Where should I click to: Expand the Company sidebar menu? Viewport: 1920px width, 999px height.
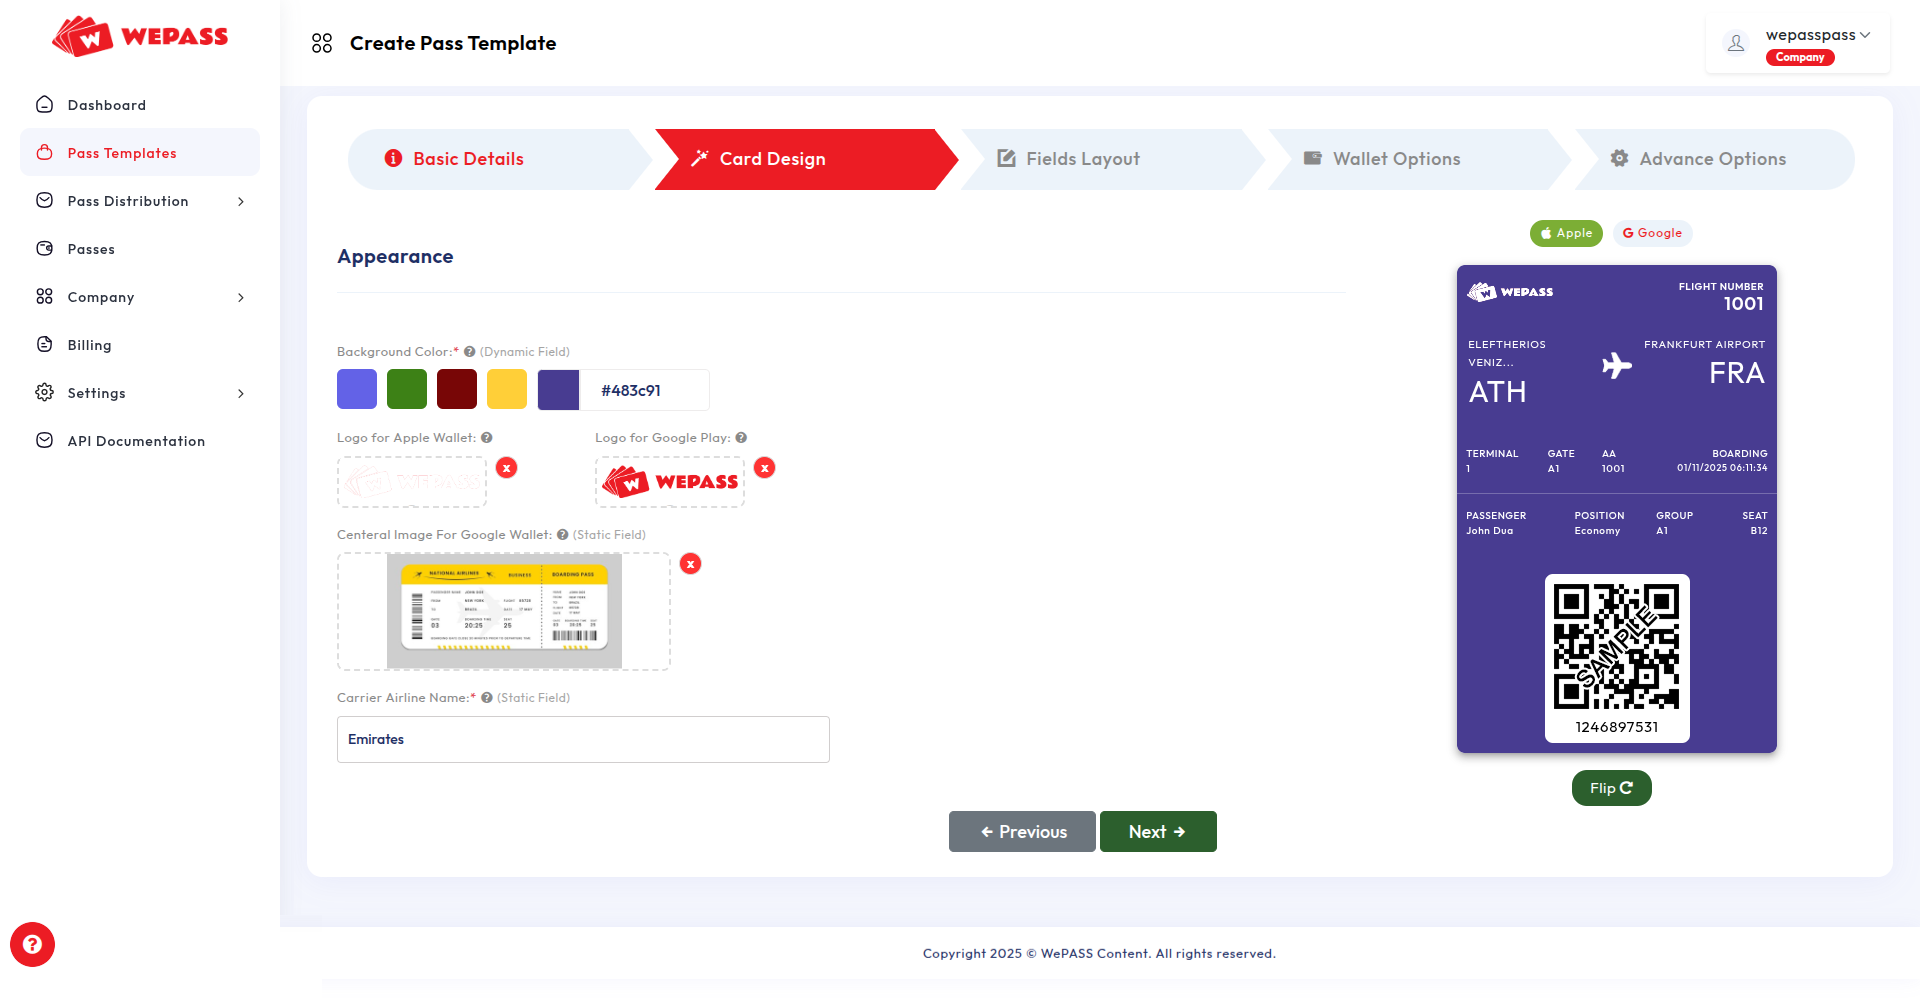point(100,297)
